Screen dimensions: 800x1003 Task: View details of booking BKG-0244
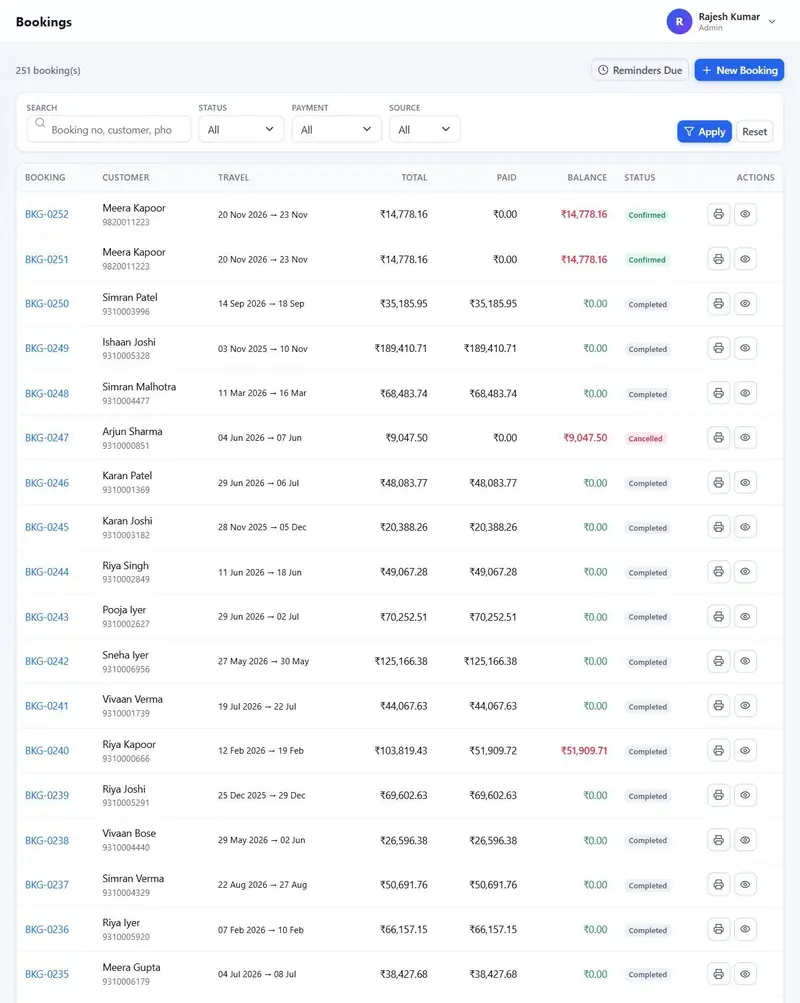(x=745, y=572)
